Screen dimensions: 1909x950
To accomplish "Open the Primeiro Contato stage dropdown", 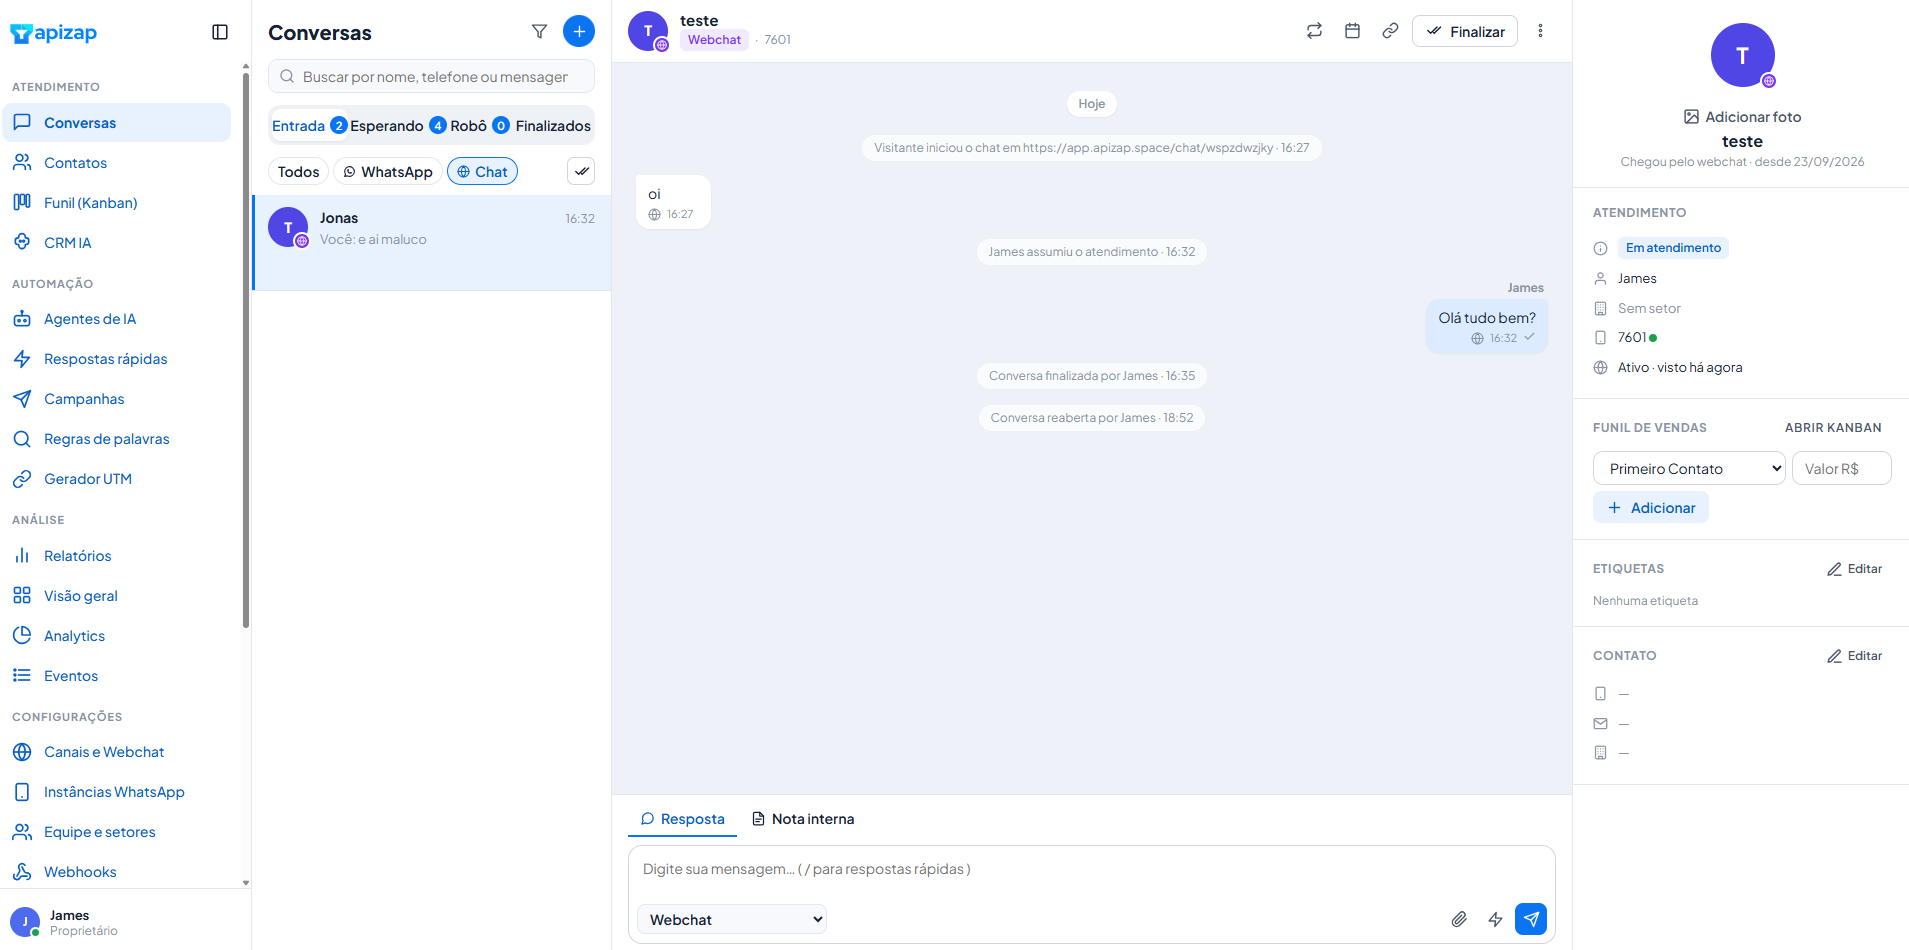I will coord(1689,468).
